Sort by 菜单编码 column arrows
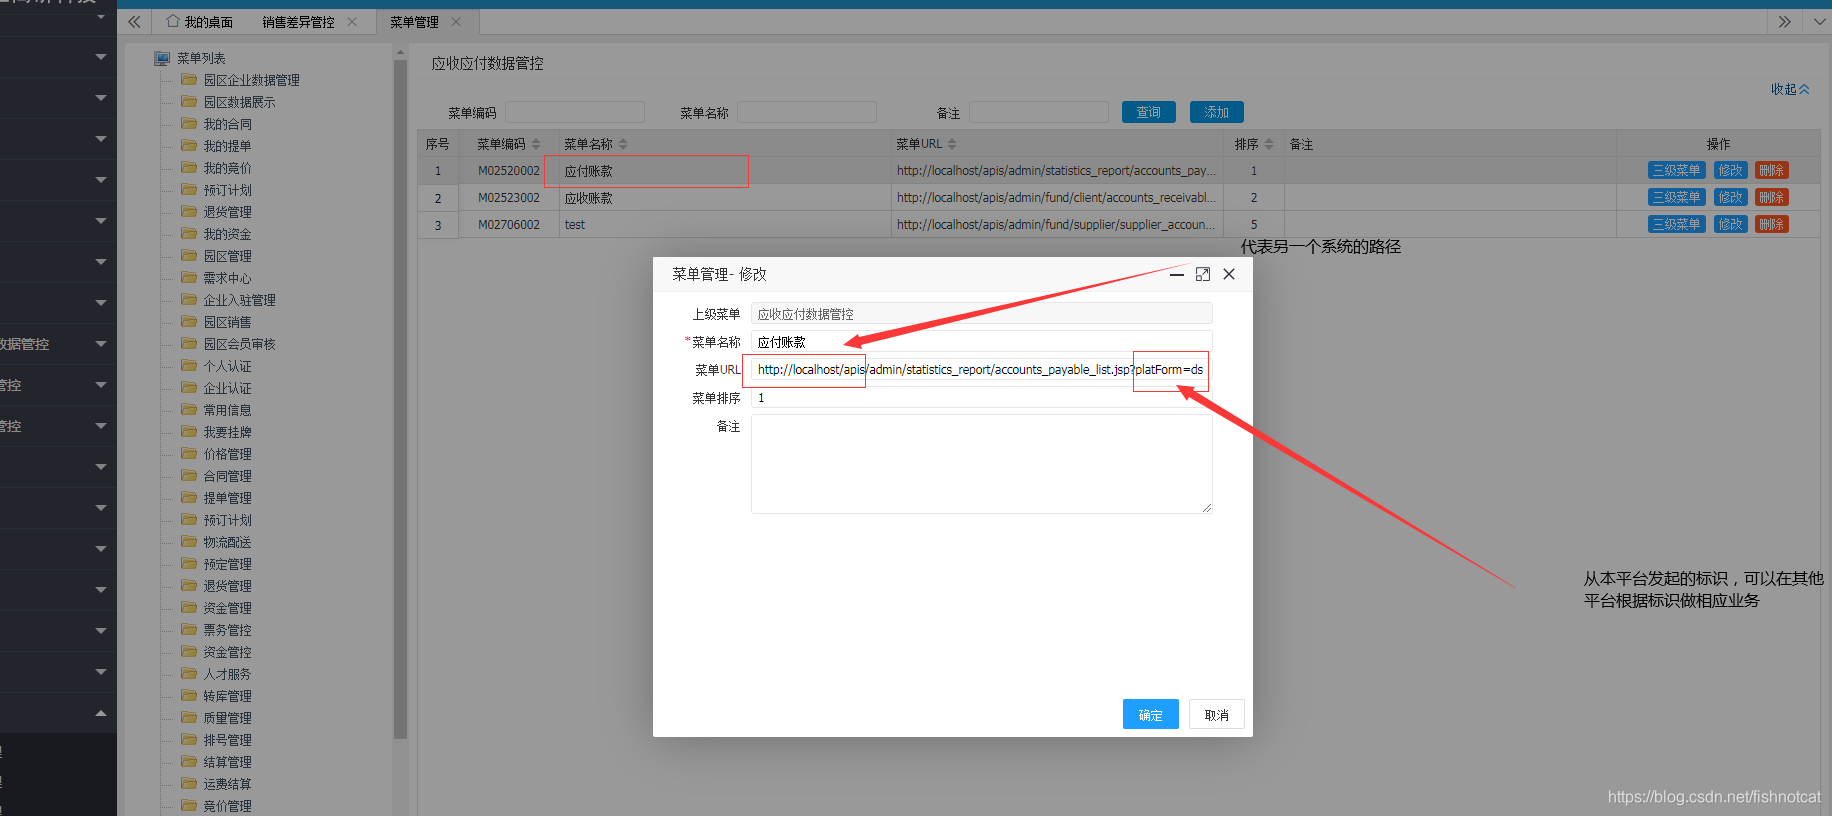 coord(536,144)
